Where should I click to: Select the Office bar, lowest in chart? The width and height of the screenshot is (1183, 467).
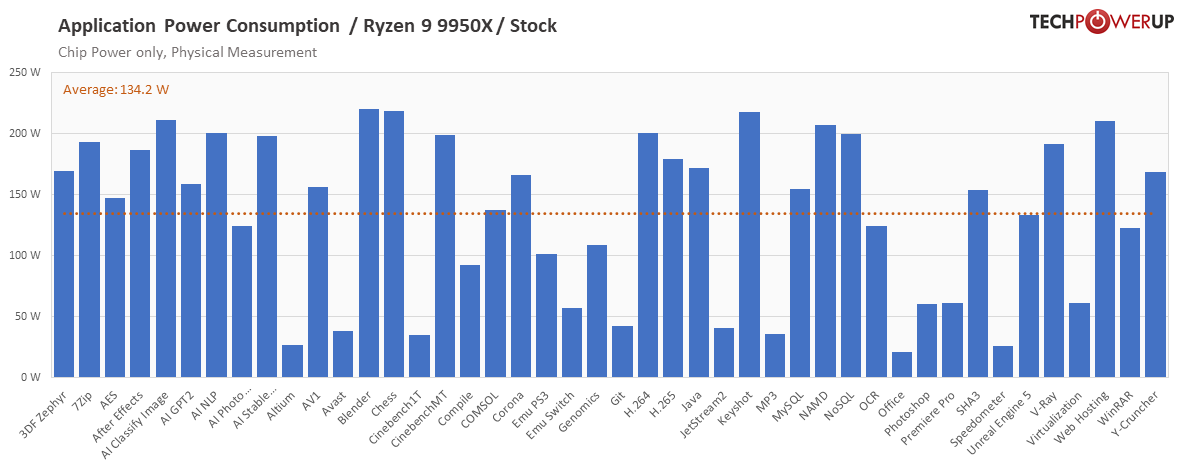point(902,364)
